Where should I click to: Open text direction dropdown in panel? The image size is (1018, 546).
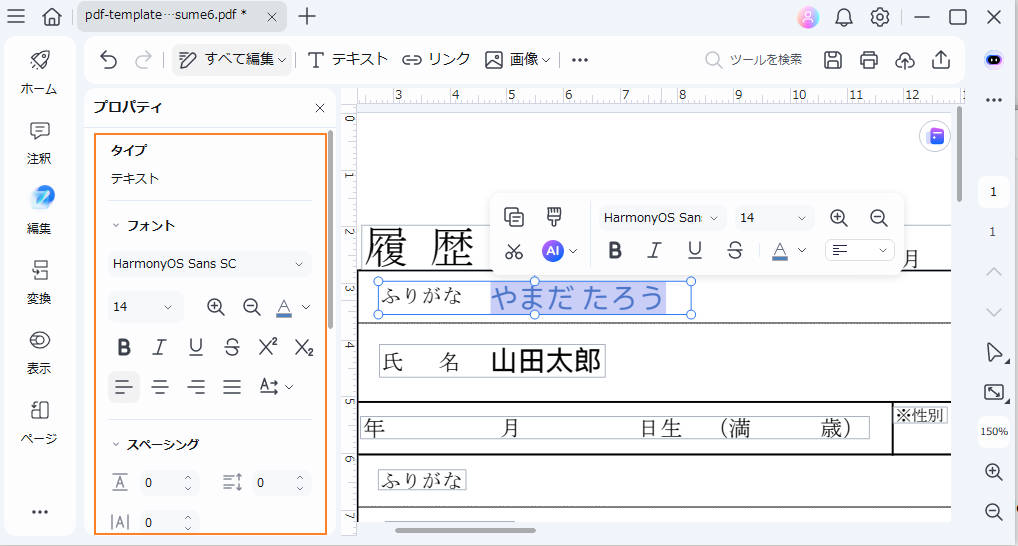[276, 386]
